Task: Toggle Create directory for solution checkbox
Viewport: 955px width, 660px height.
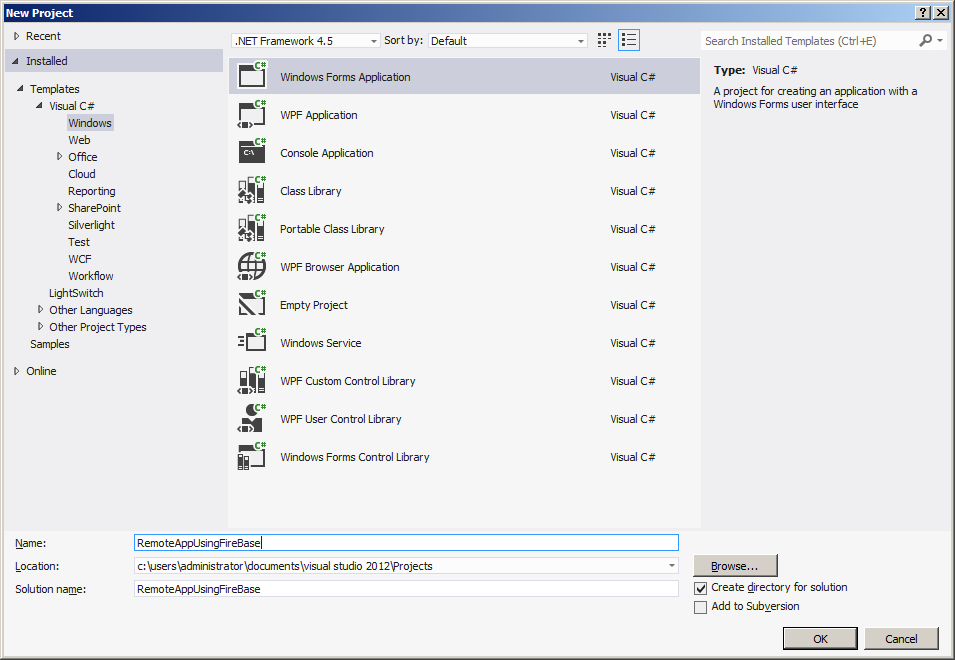Action: pyautogui.click(x=700, y=588)
